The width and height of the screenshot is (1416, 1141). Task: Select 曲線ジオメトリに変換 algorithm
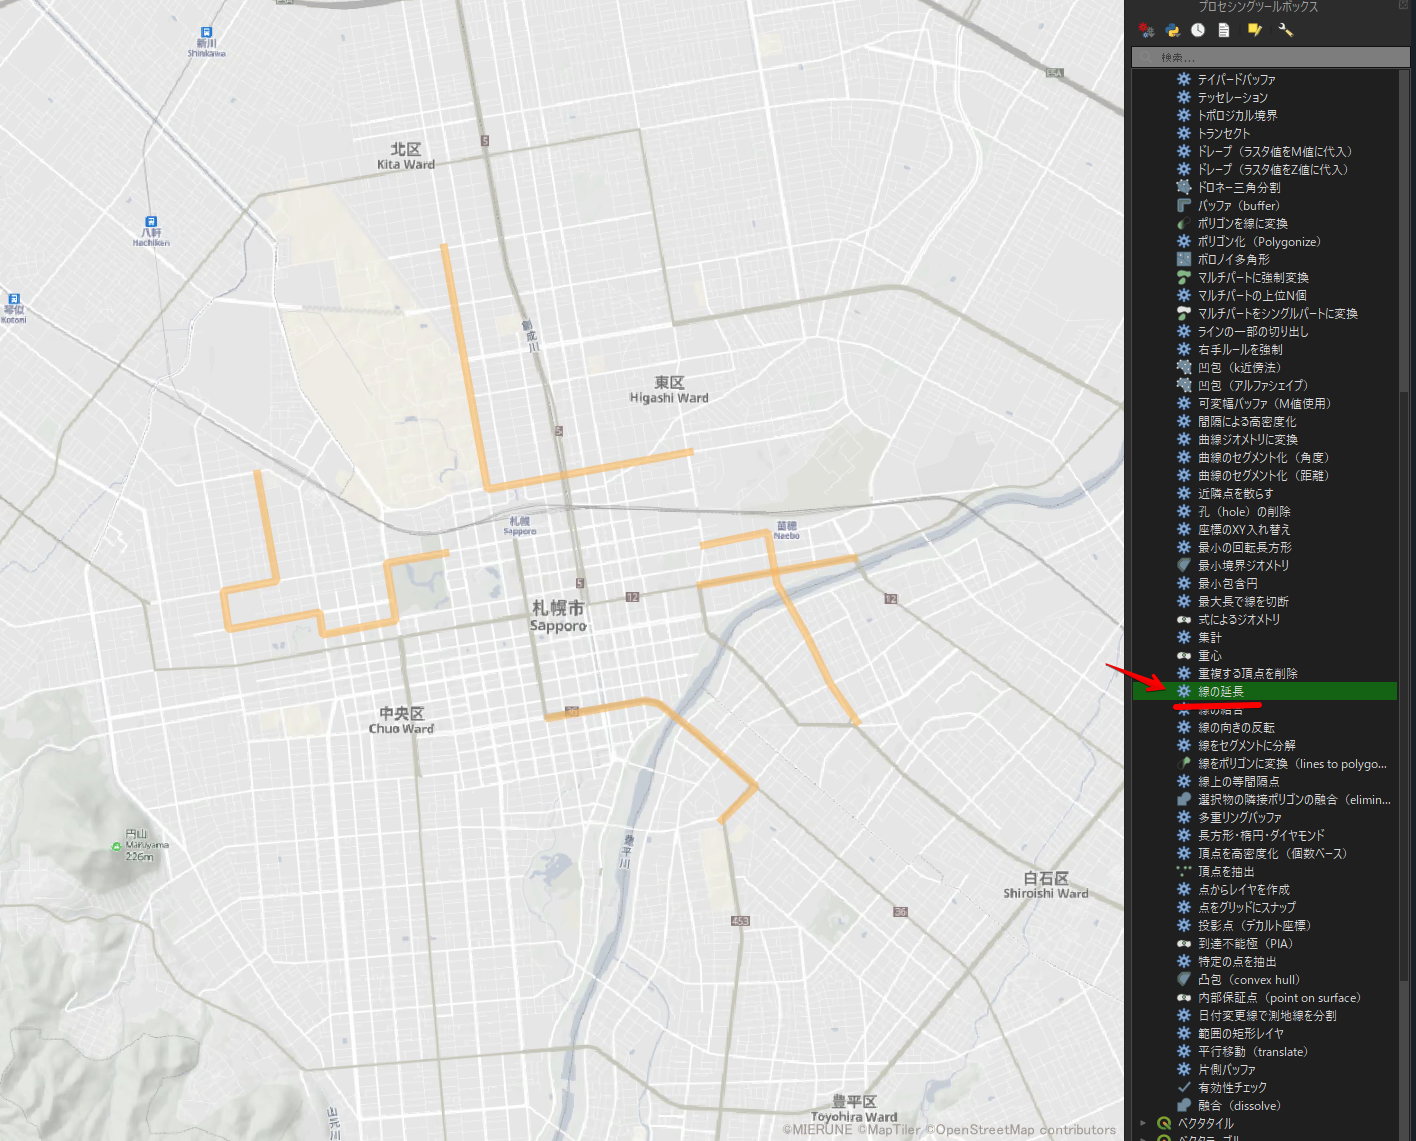1249,440
